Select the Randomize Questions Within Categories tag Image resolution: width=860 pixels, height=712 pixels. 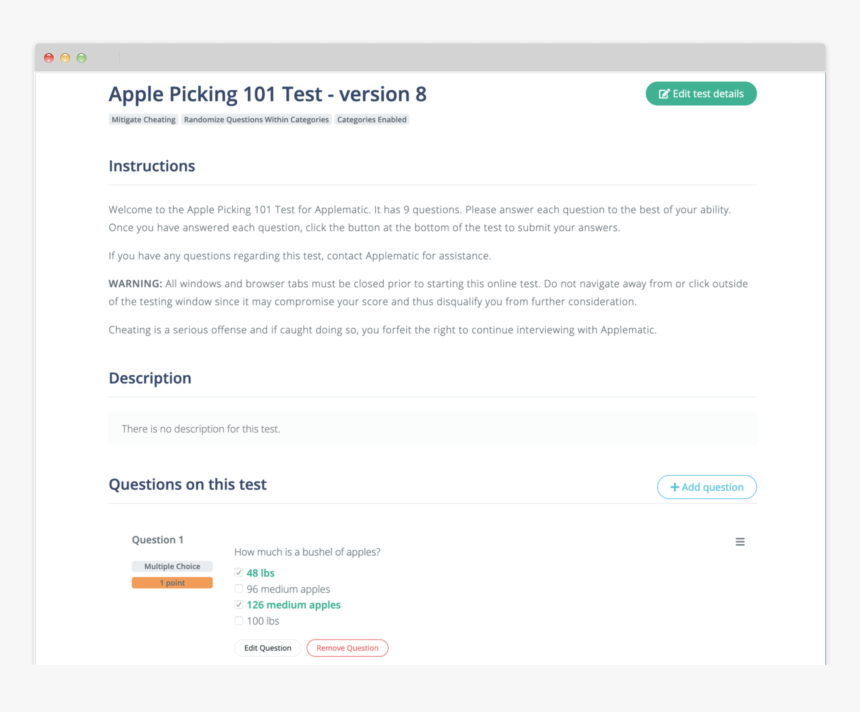pyautogui.click(x=256, y=120)
